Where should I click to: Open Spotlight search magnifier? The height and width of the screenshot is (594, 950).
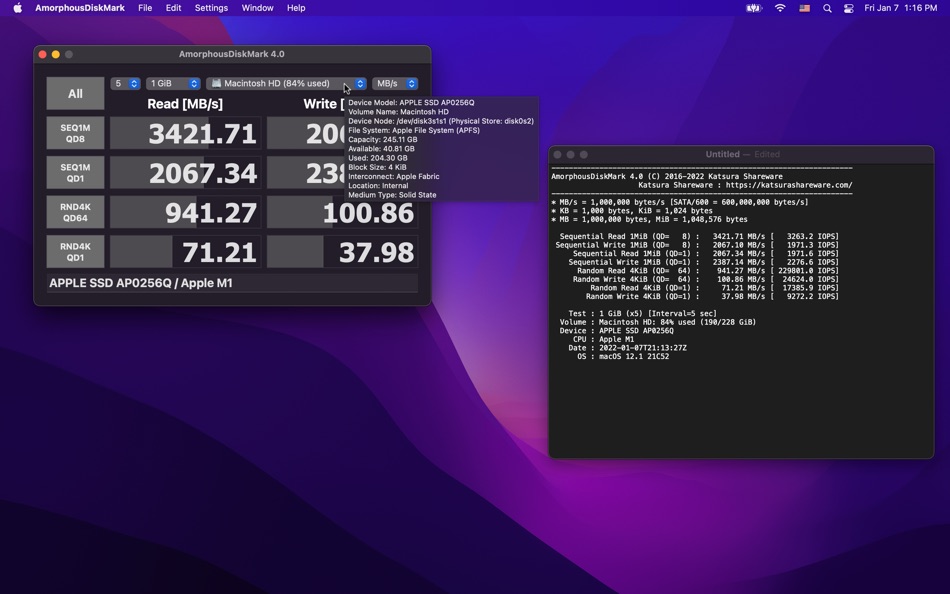point(827,8)
